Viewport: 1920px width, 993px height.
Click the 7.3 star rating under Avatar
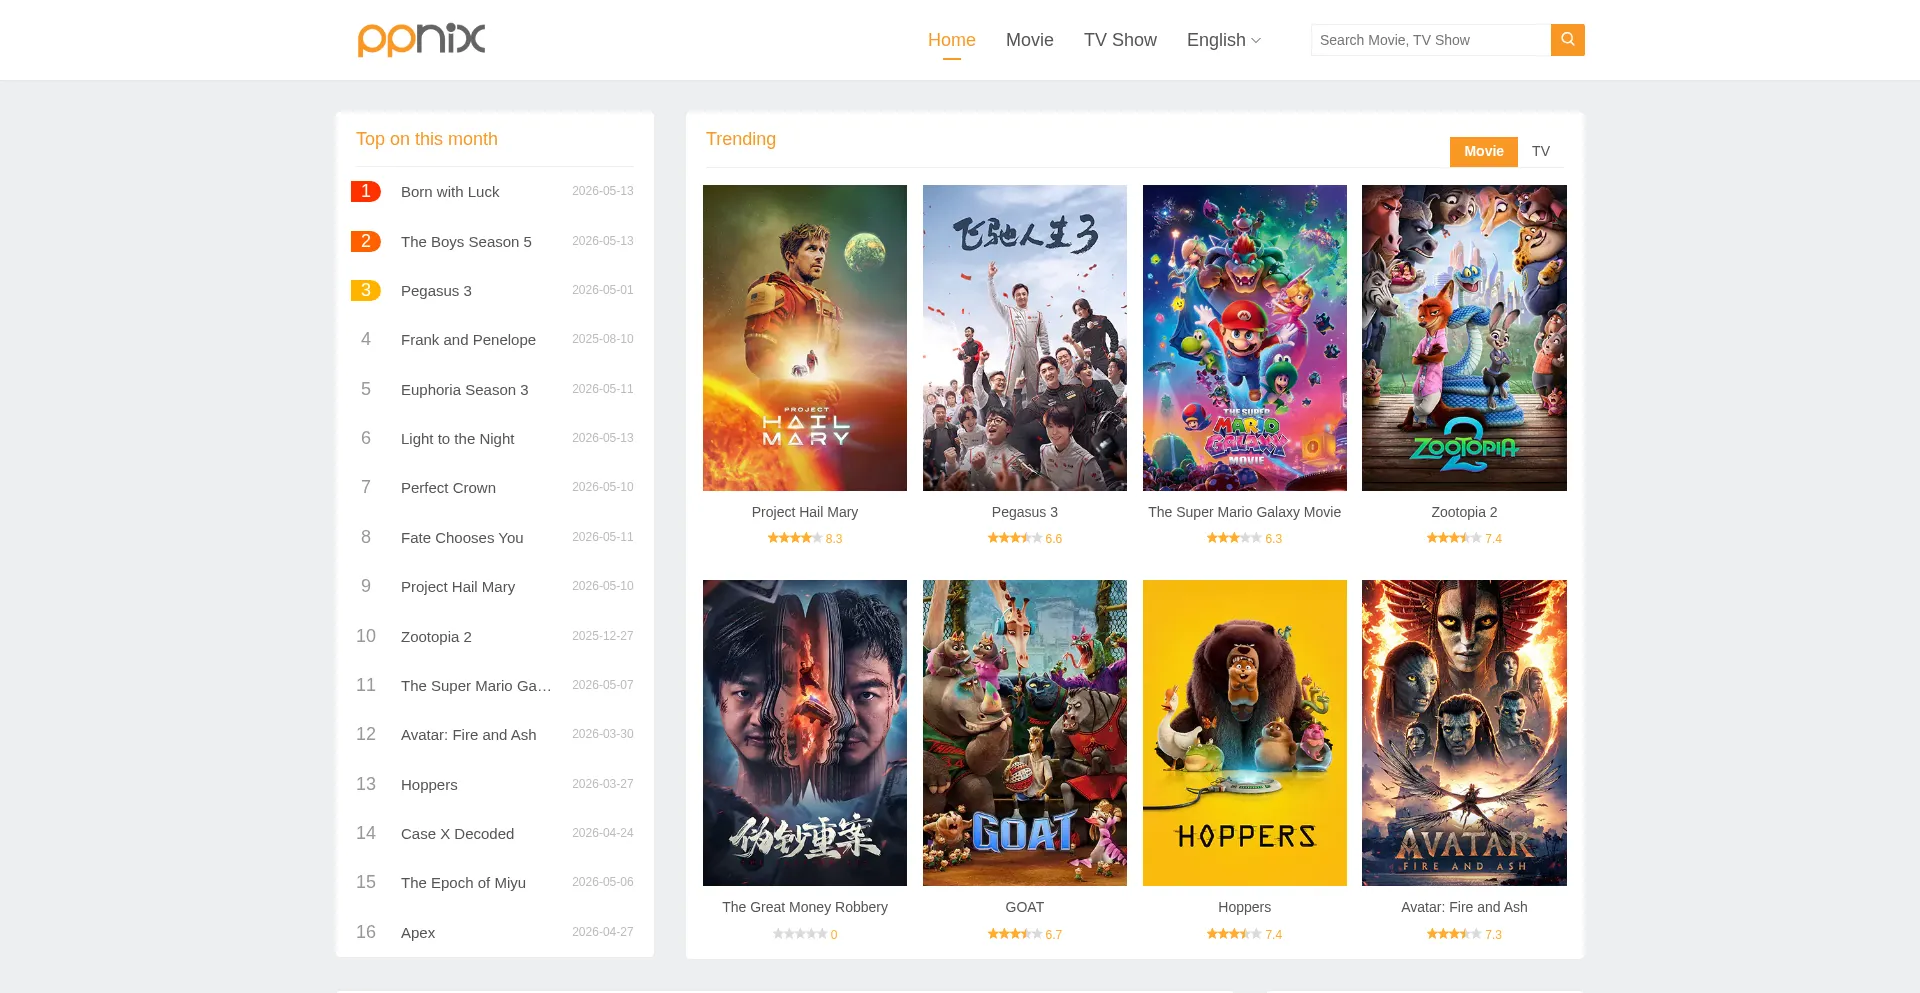click(1464, 934)
